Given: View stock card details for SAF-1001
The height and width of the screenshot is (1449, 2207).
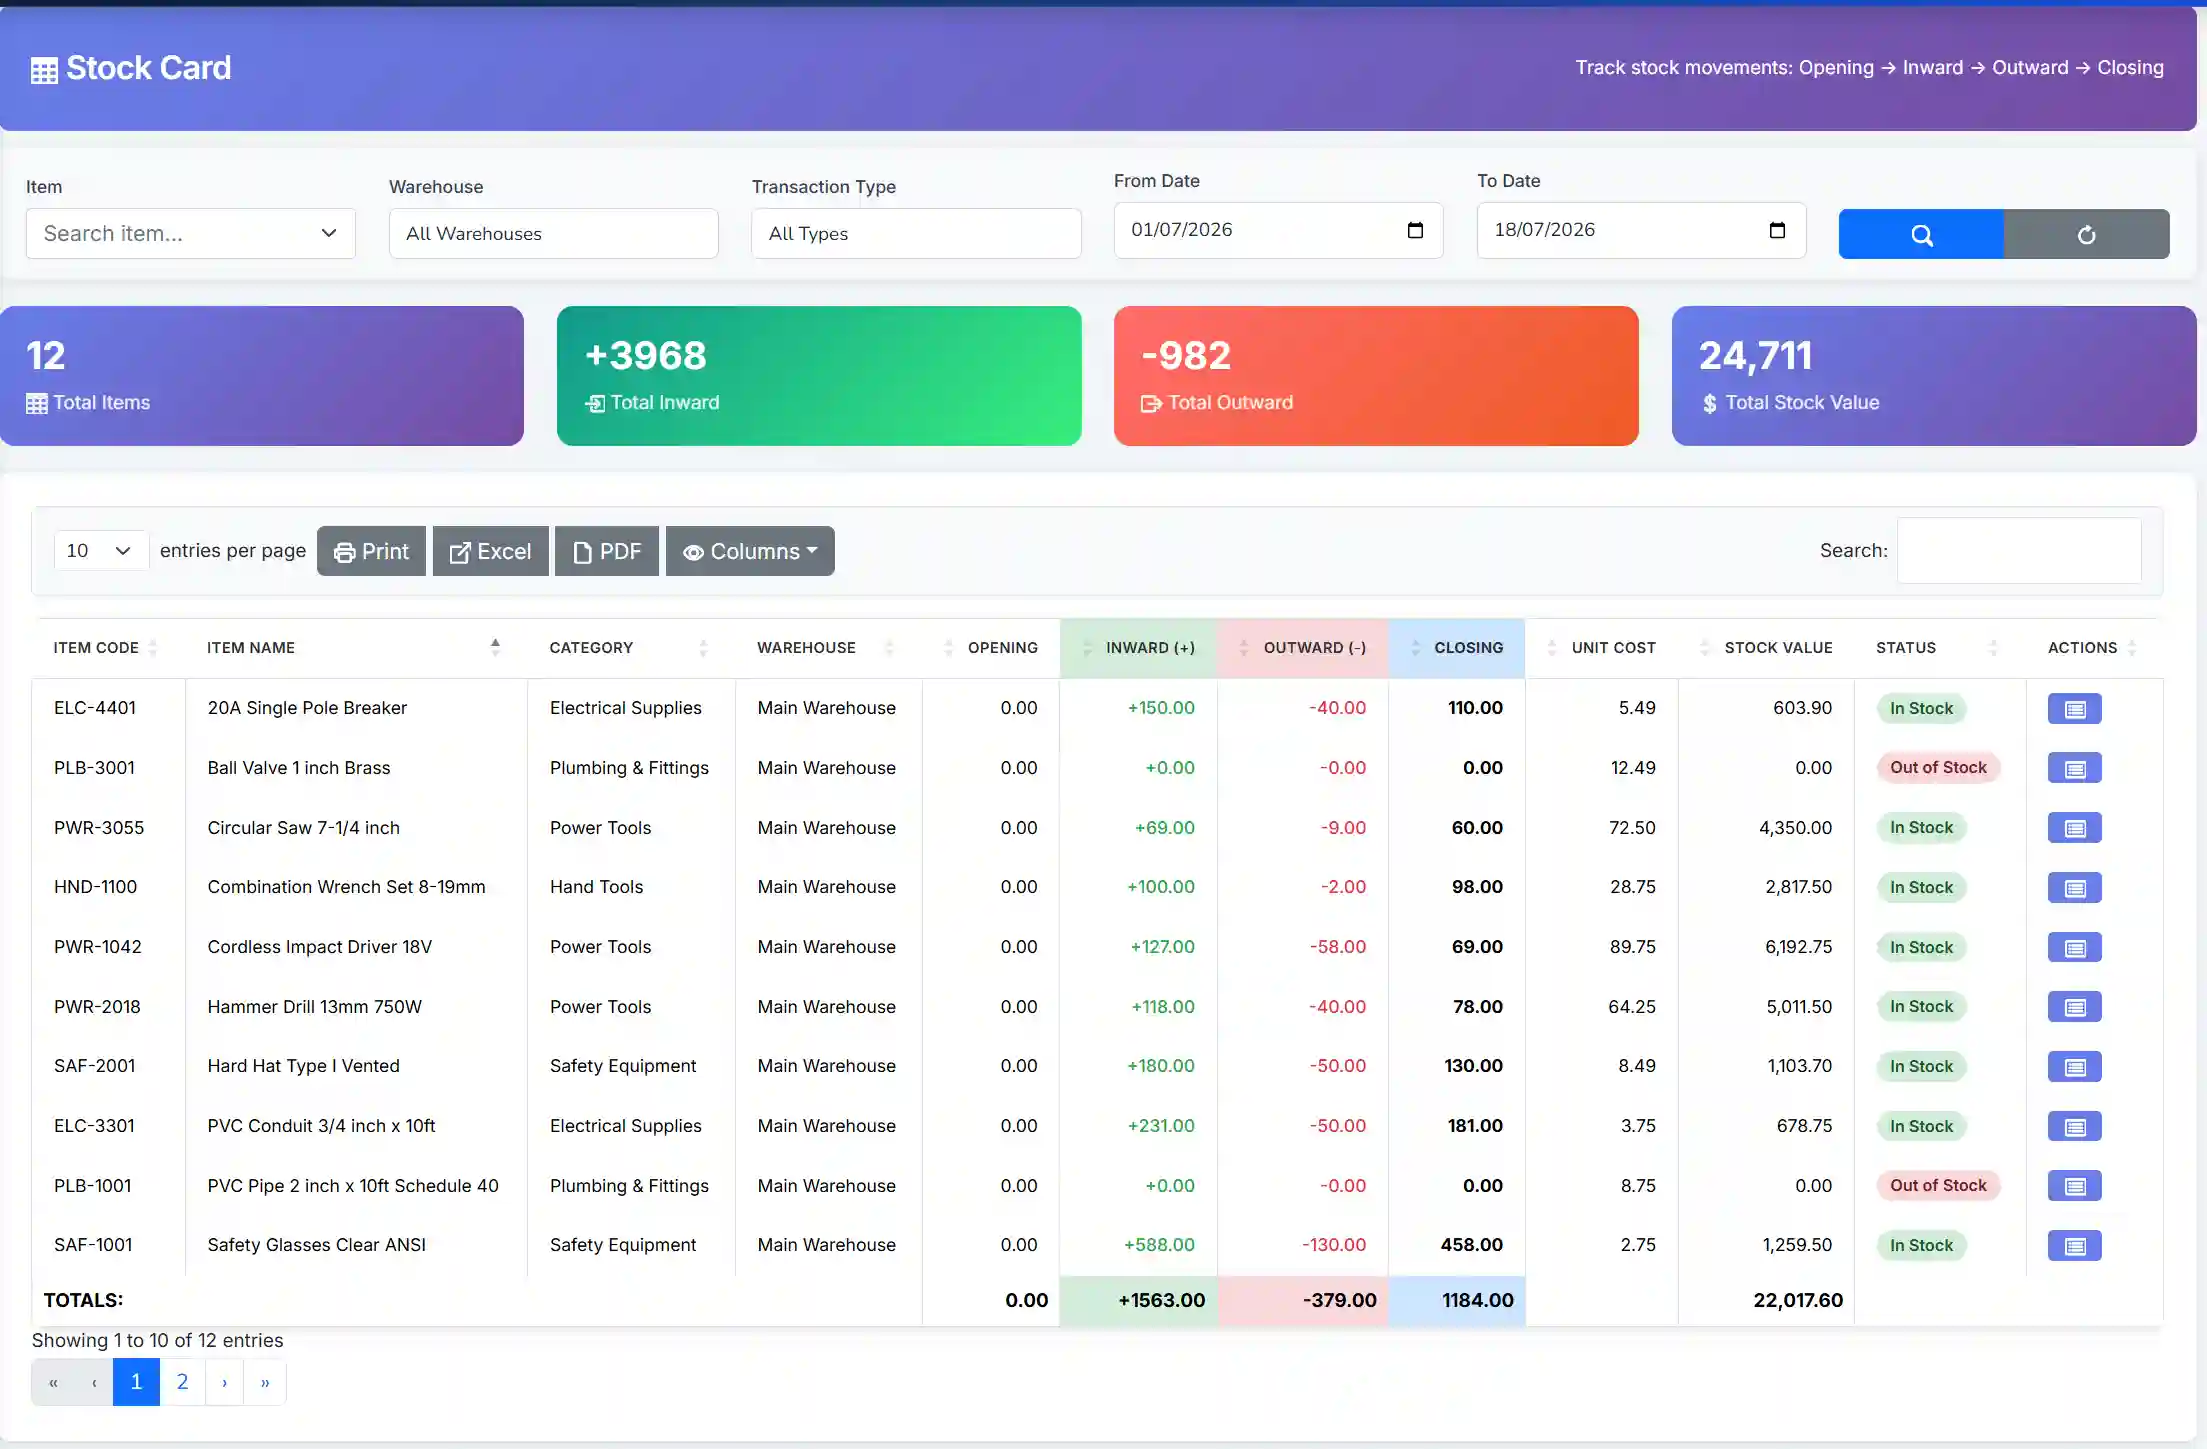Looking at the screenshot, I should point(2075,1246).
